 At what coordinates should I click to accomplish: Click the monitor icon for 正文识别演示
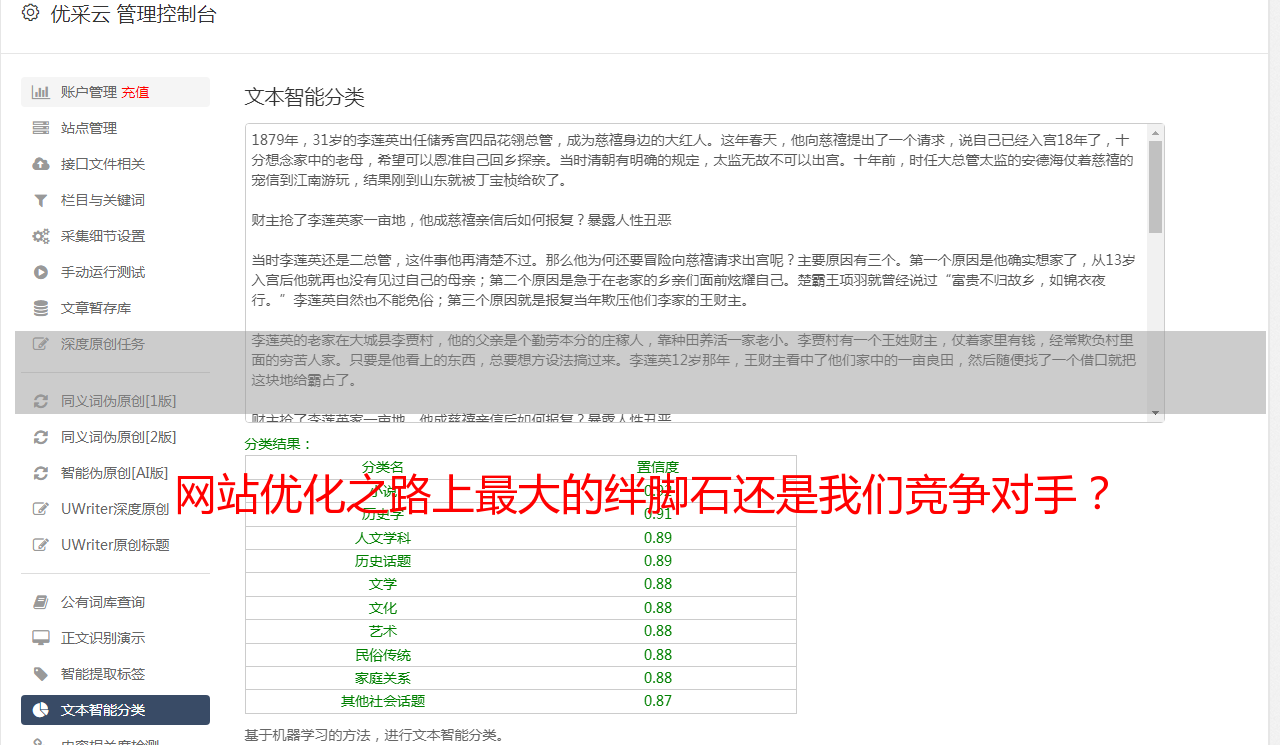(x=41, y=638)
